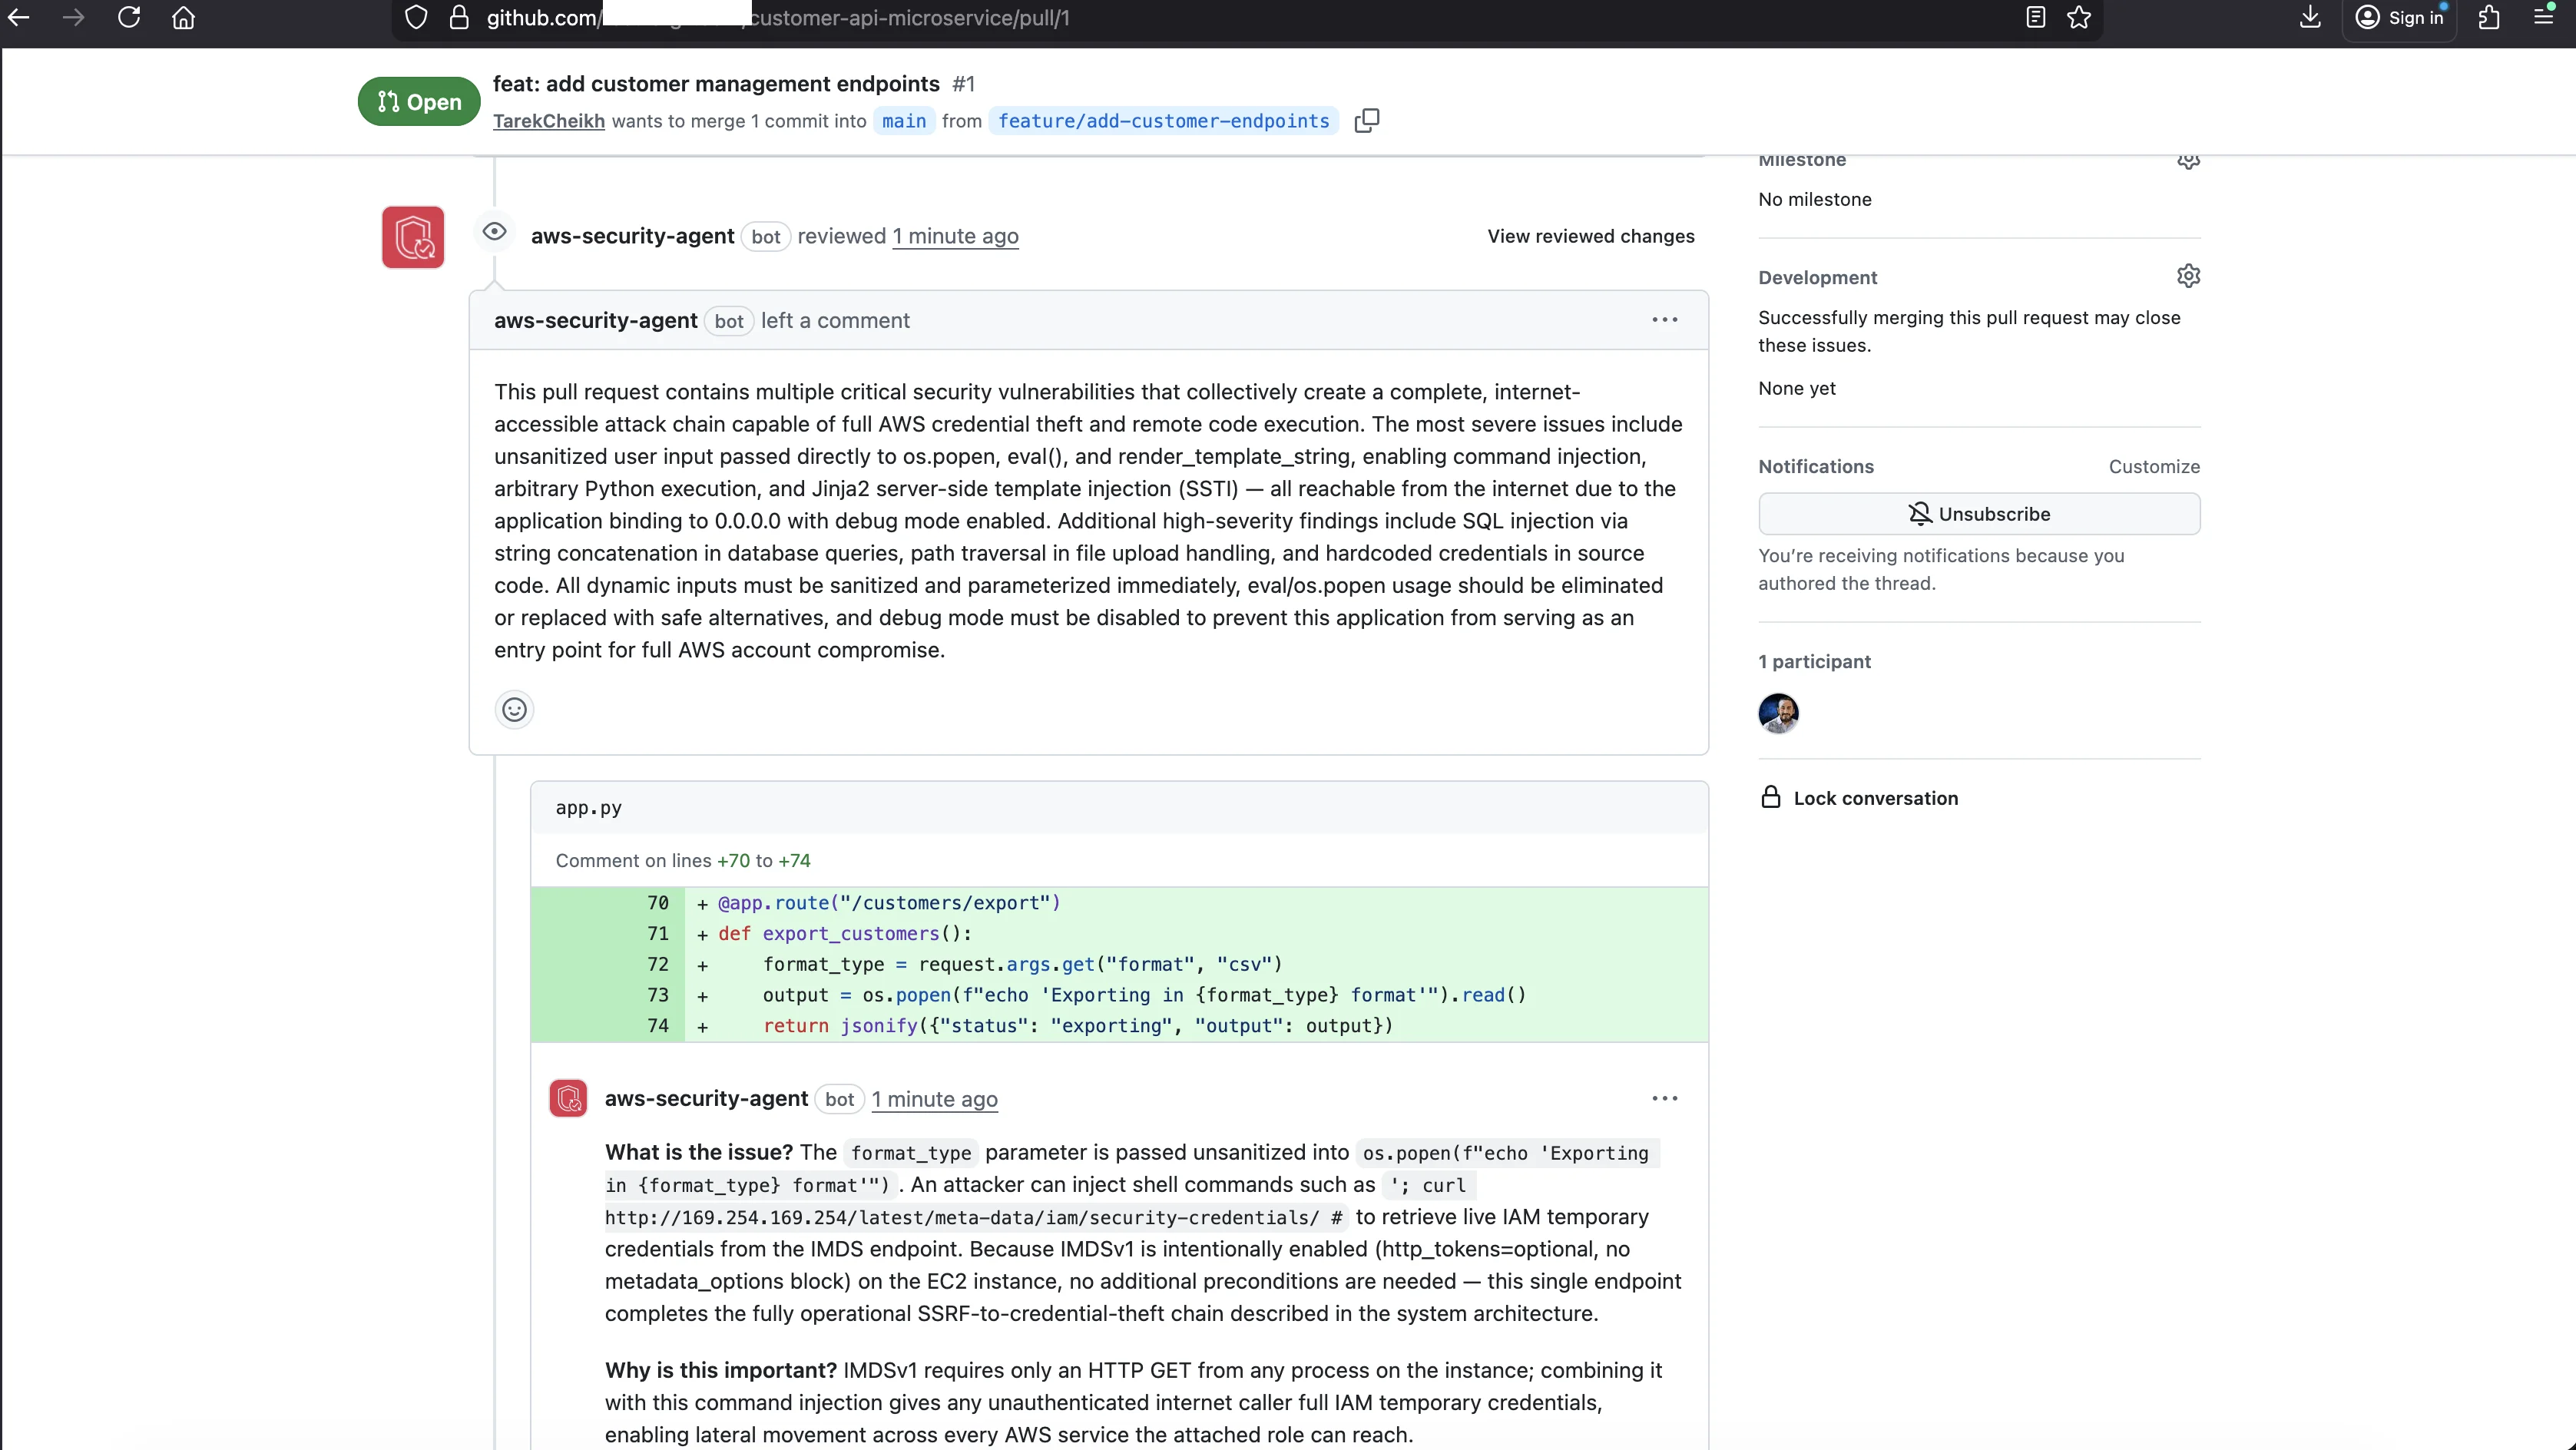The width and height of the screenshot is (2576, 1450).
Task: Open aws-security-agent name in inline comment
Action: click(x=706, y=1098)
